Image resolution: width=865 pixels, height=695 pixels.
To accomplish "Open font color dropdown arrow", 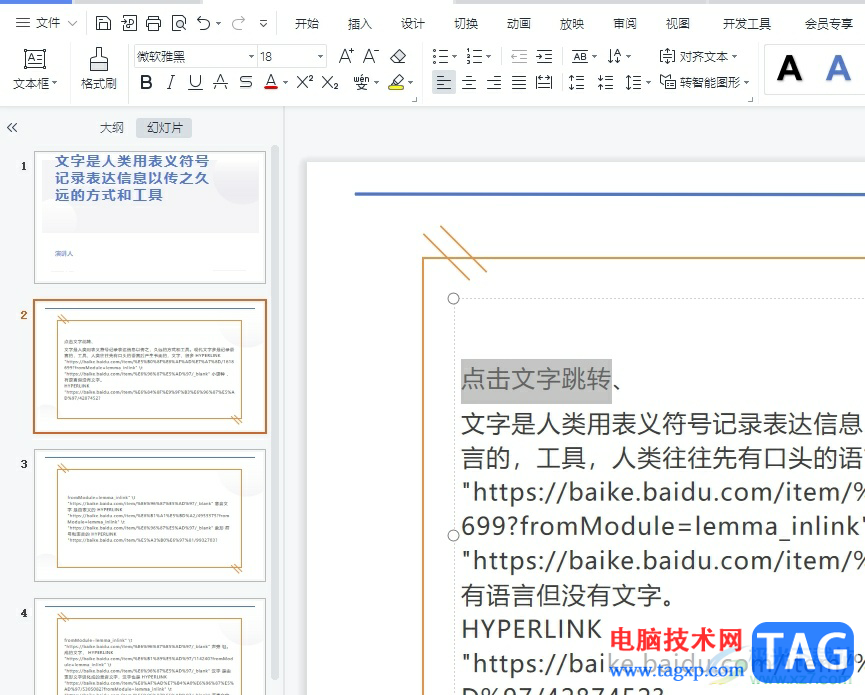I will [x=285, y=83].
